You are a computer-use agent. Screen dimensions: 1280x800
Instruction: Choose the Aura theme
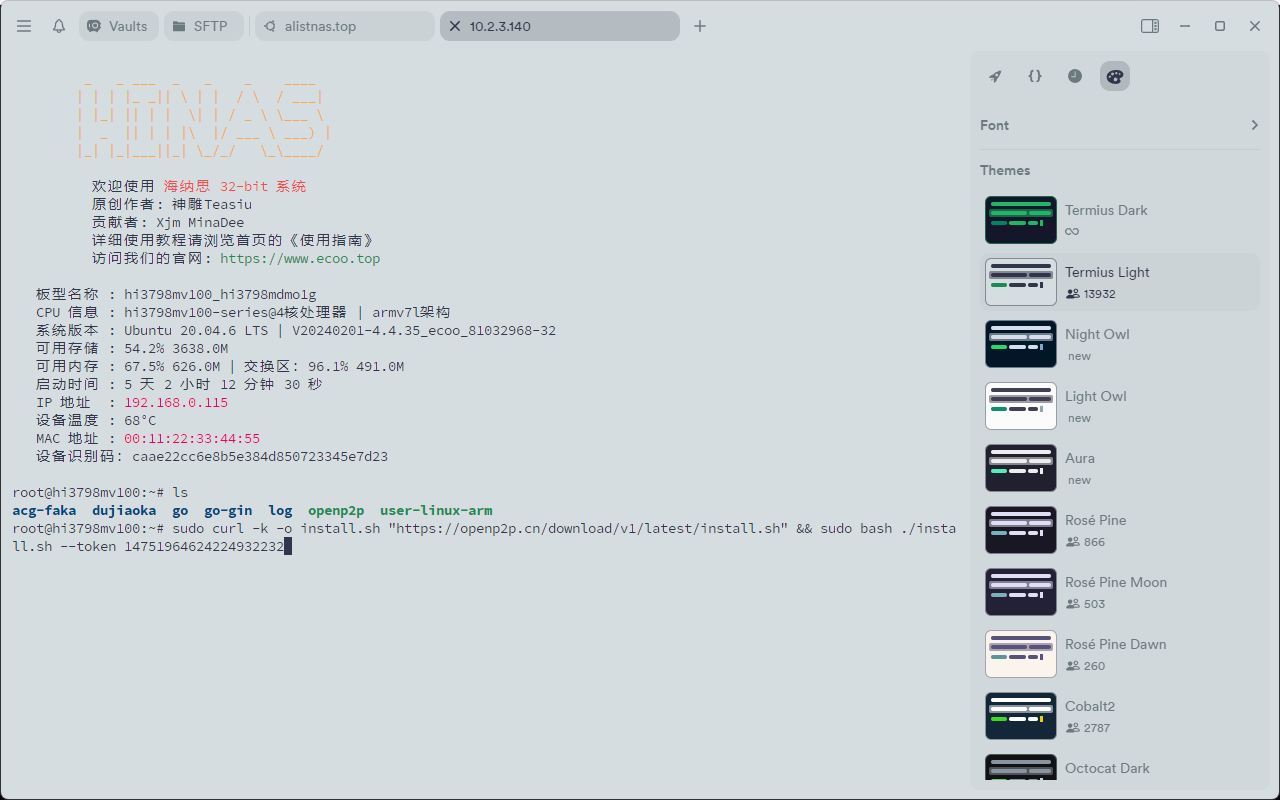tap(1120, 468)
